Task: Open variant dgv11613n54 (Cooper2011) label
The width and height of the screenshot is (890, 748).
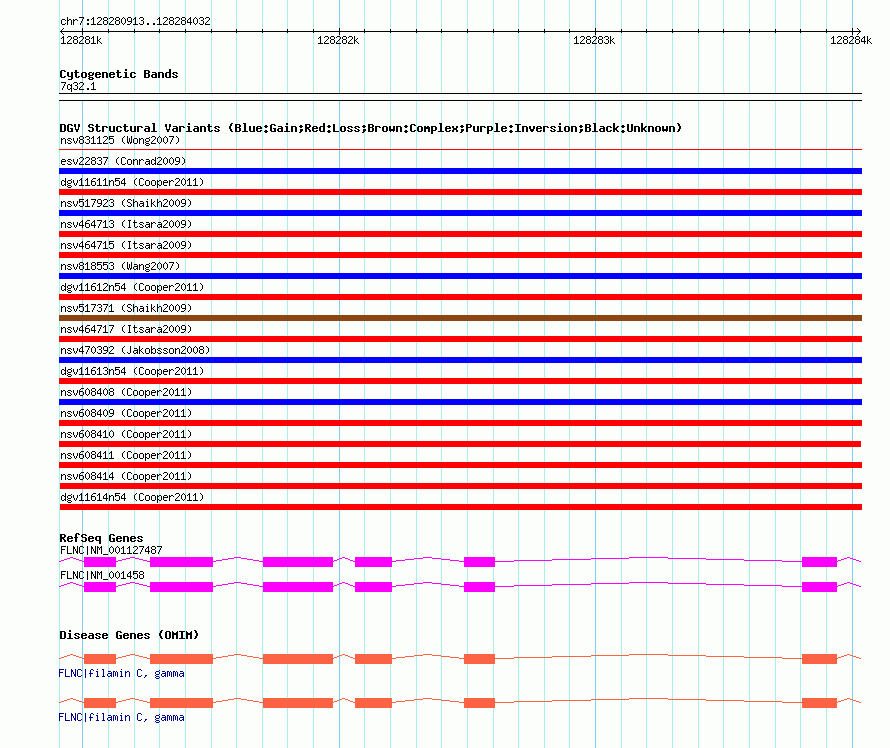Action: pos(132,371)
